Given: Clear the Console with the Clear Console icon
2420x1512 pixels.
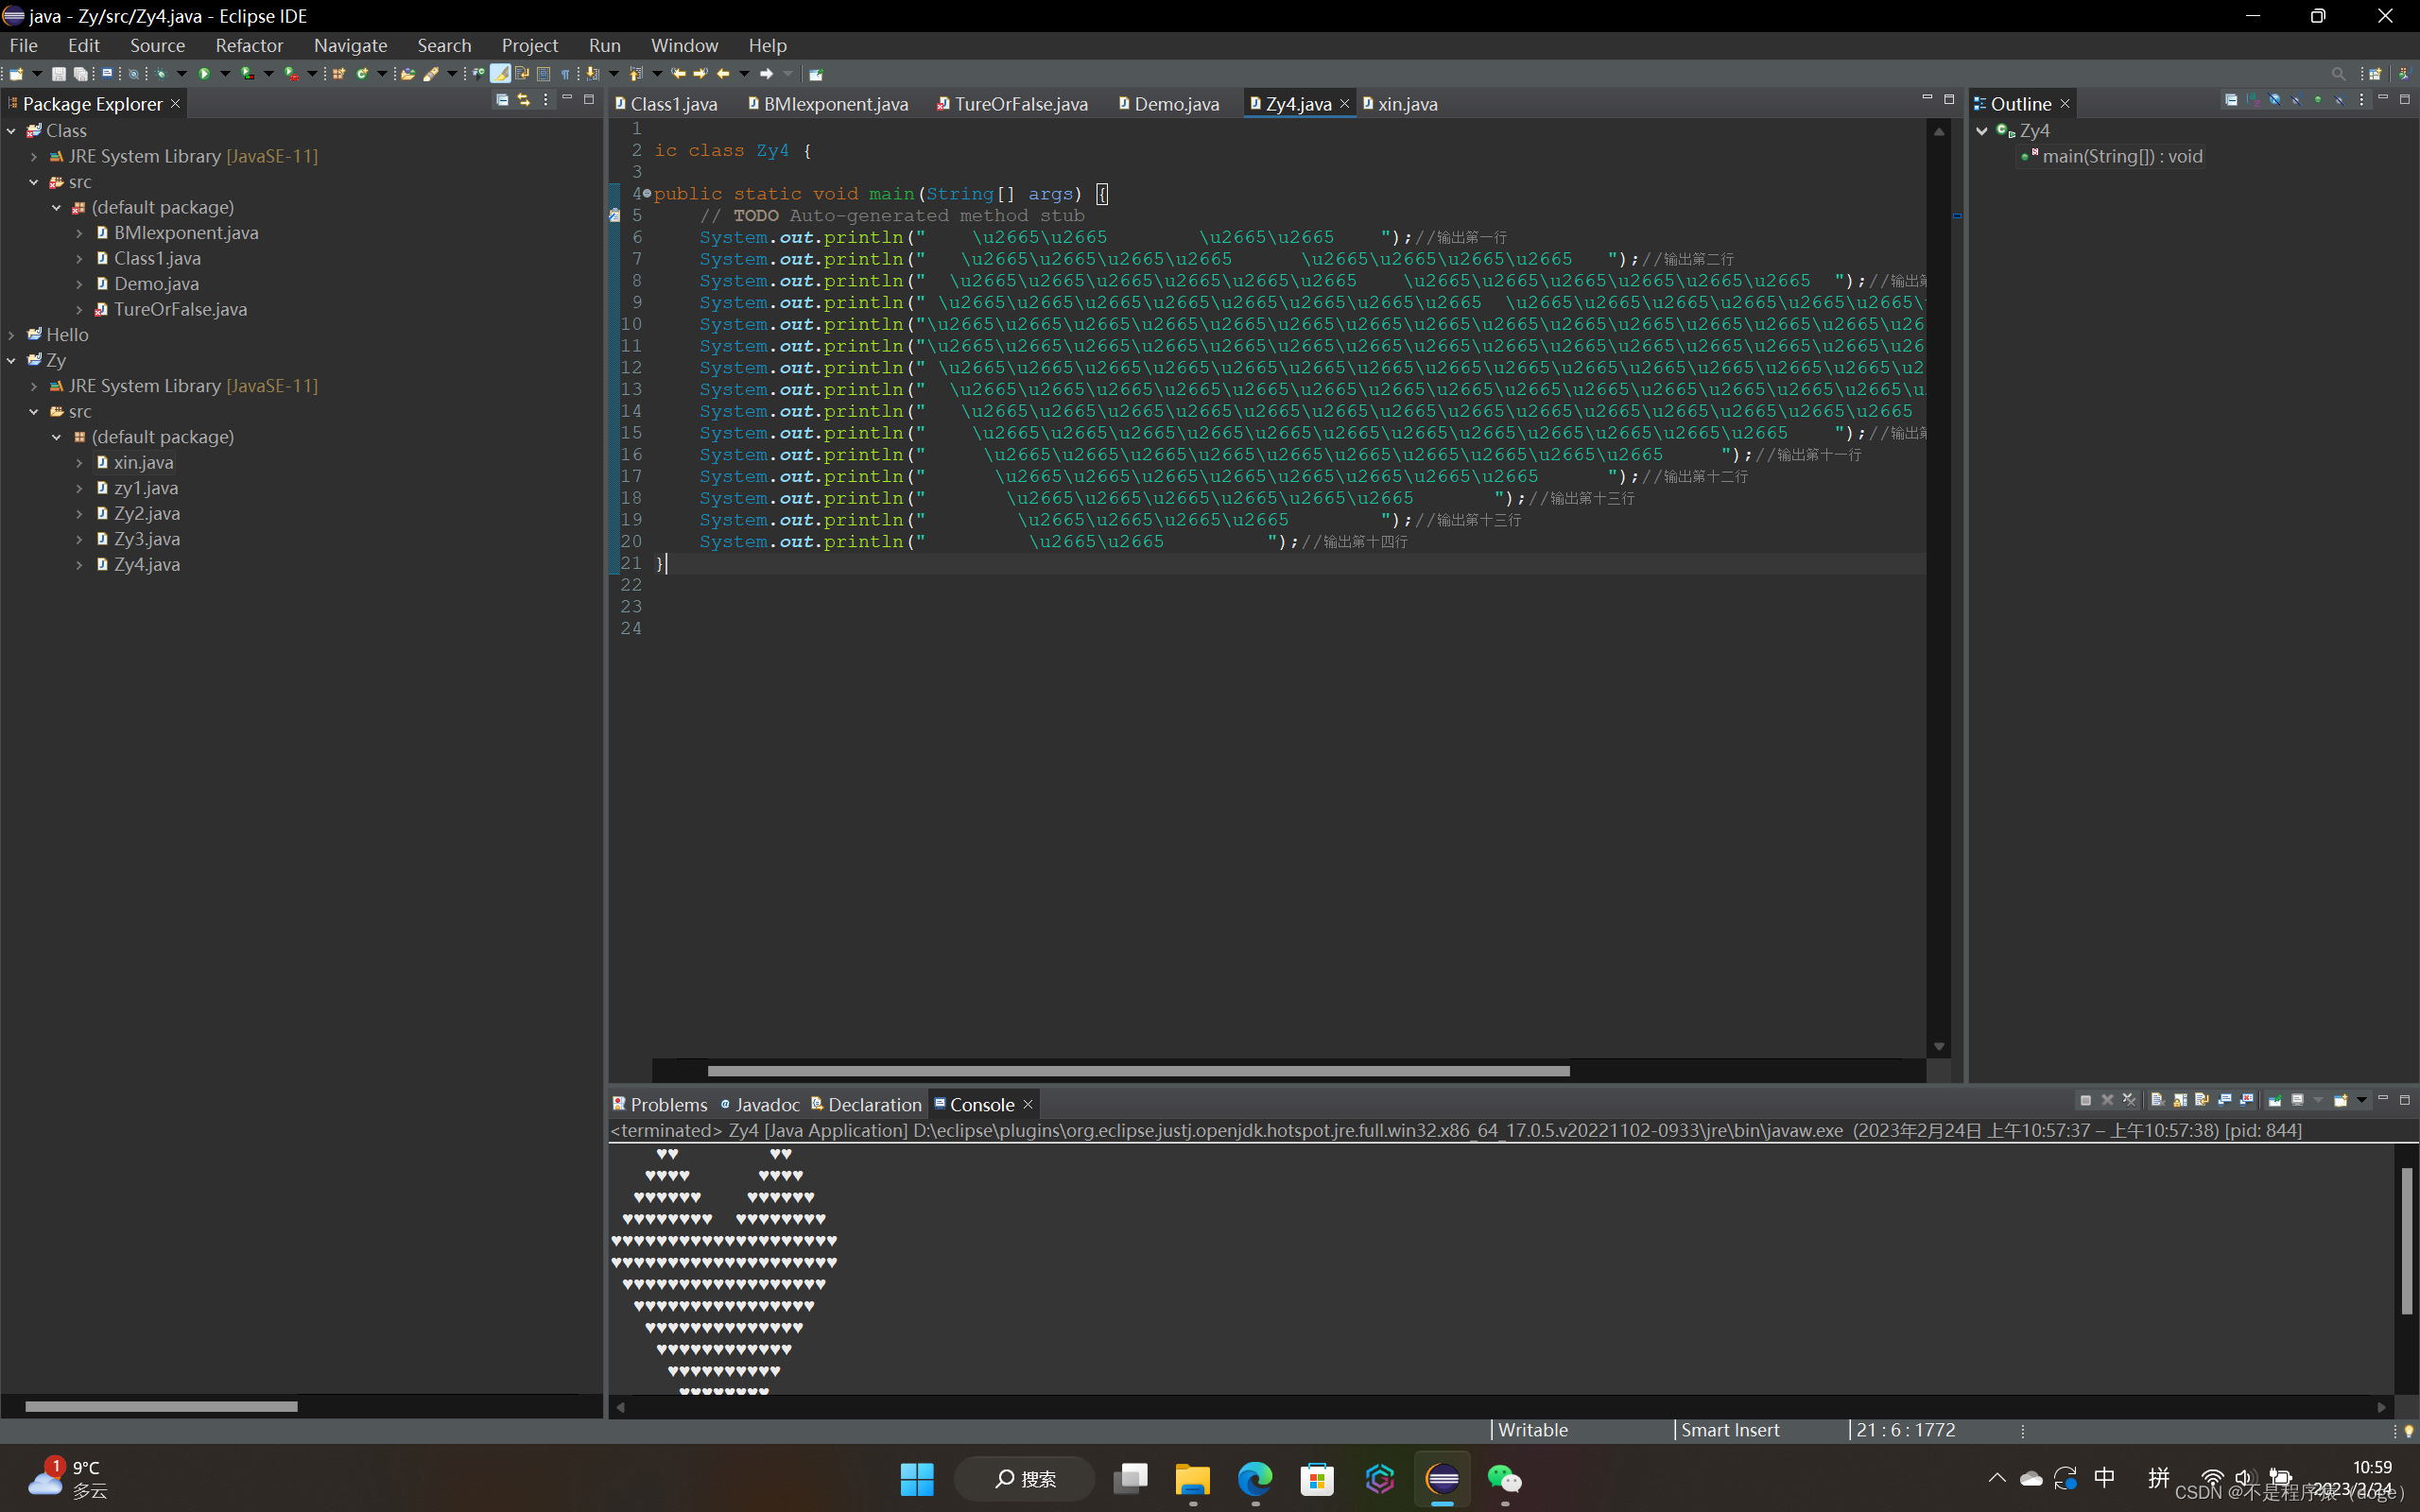Looking at the screenshot, I should [2157, 1100].
